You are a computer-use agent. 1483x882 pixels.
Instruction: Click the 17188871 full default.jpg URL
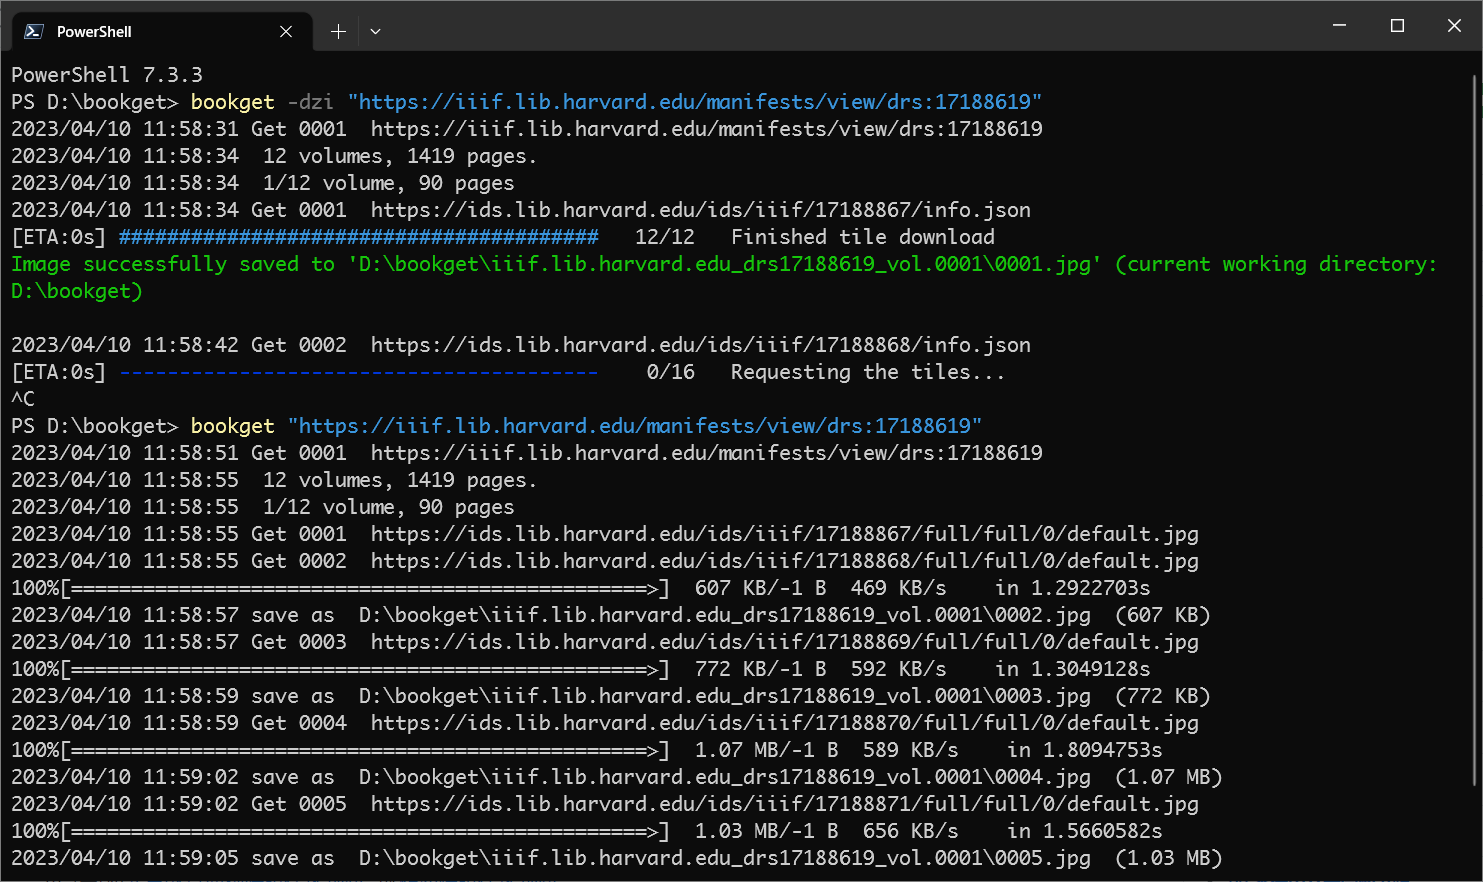(784, 804)
